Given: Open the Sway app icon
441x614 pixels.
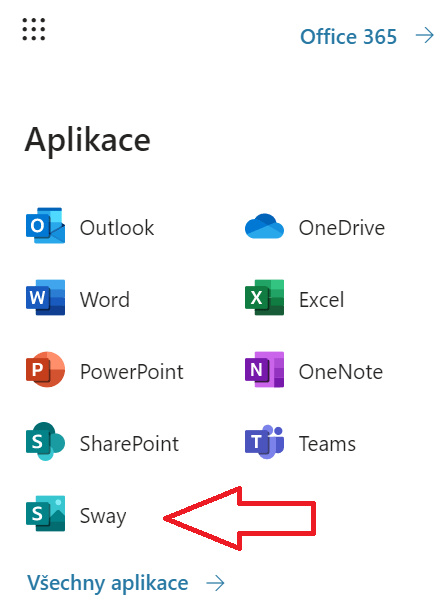Looking at the screenshot, I should coord(45,513).
